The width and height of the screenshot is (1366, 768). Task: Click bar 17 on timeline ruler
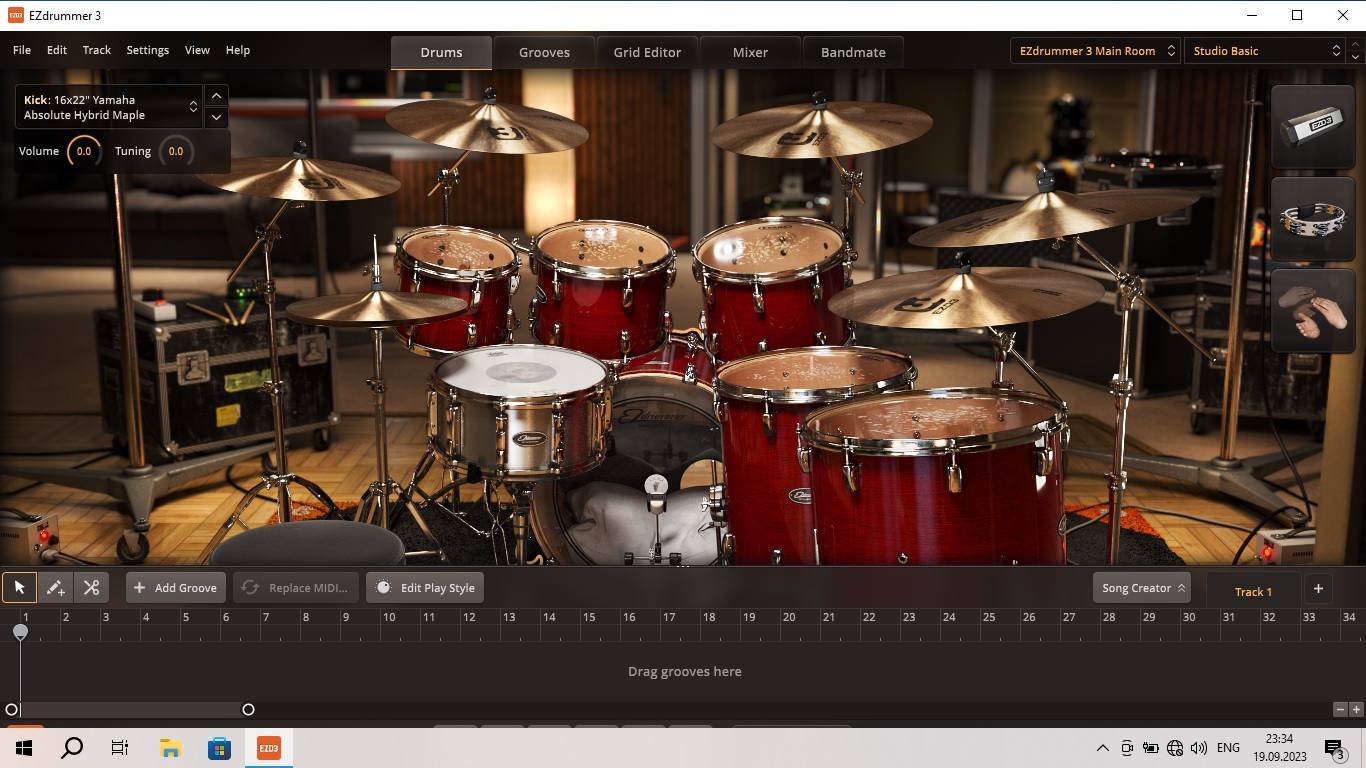point(669,617)
